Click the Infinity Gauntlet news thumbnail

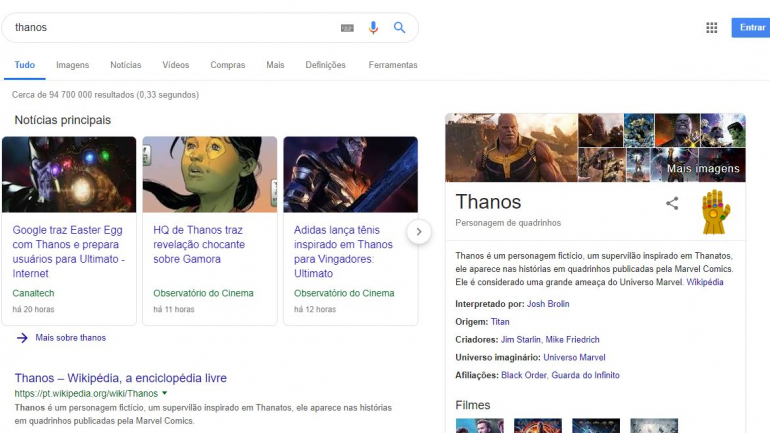(x=69, y=174)
